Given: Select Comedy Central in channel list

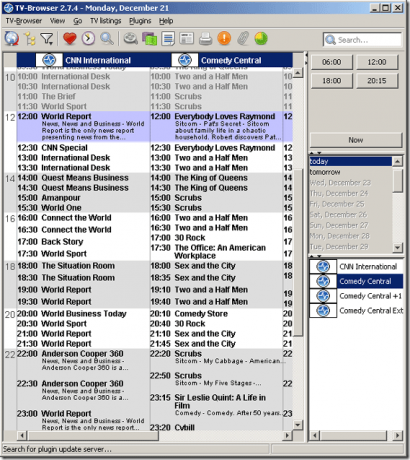Looking at the screenshot, I should click(356, 281).
